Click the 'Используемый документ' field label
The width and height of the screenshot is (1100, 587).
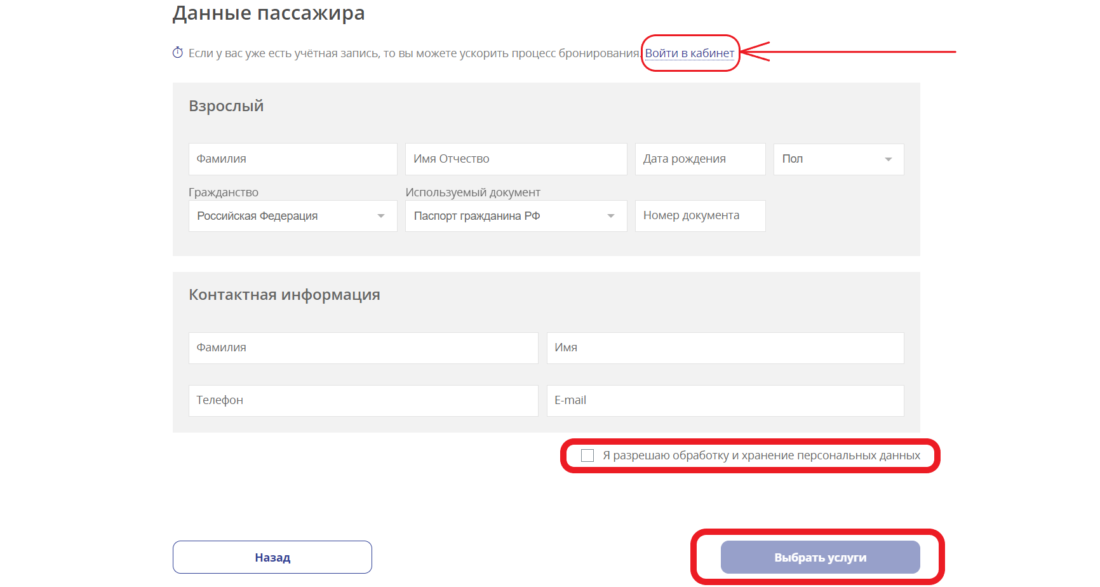pos(472,192)
